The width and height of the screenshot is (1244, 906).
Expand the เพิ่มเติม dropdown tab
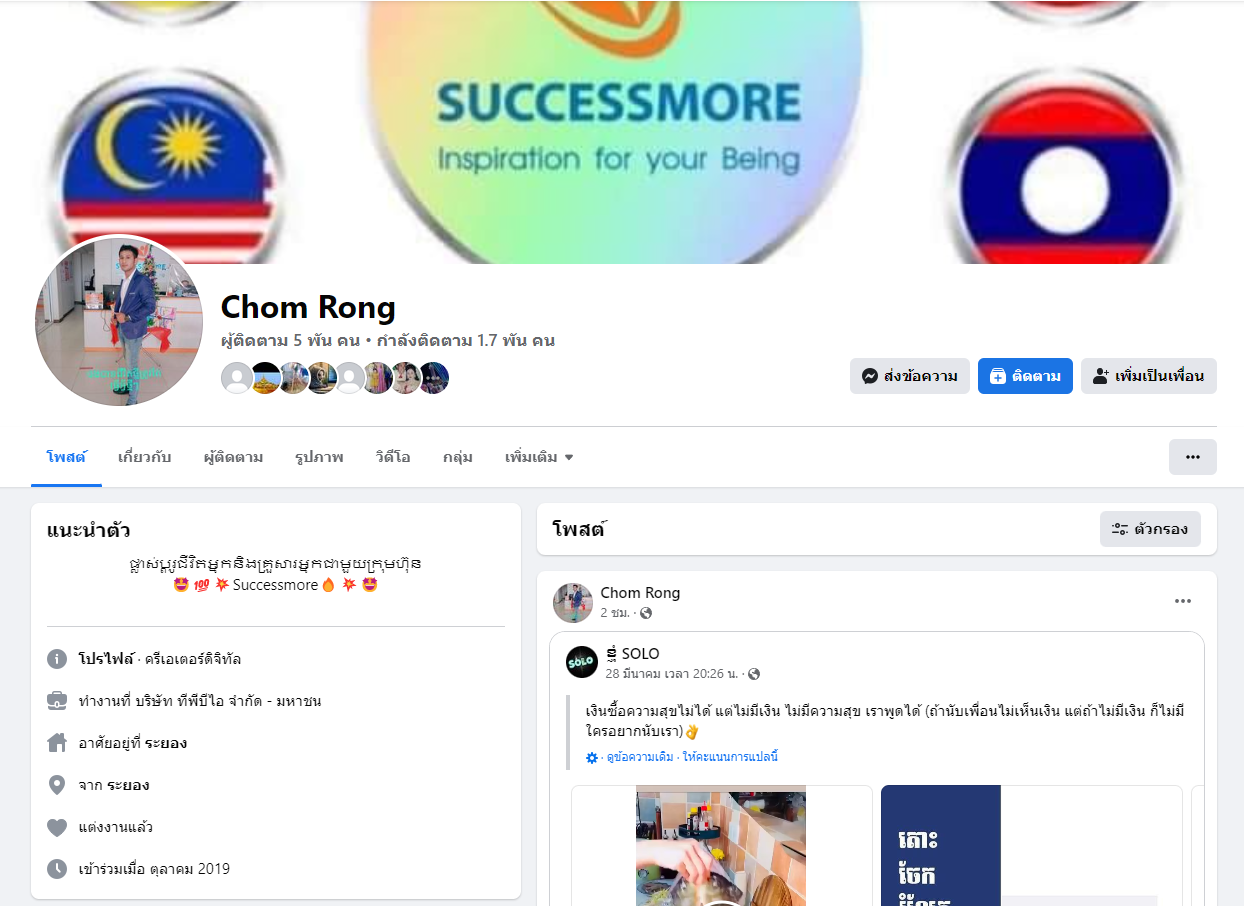(539, 457)
